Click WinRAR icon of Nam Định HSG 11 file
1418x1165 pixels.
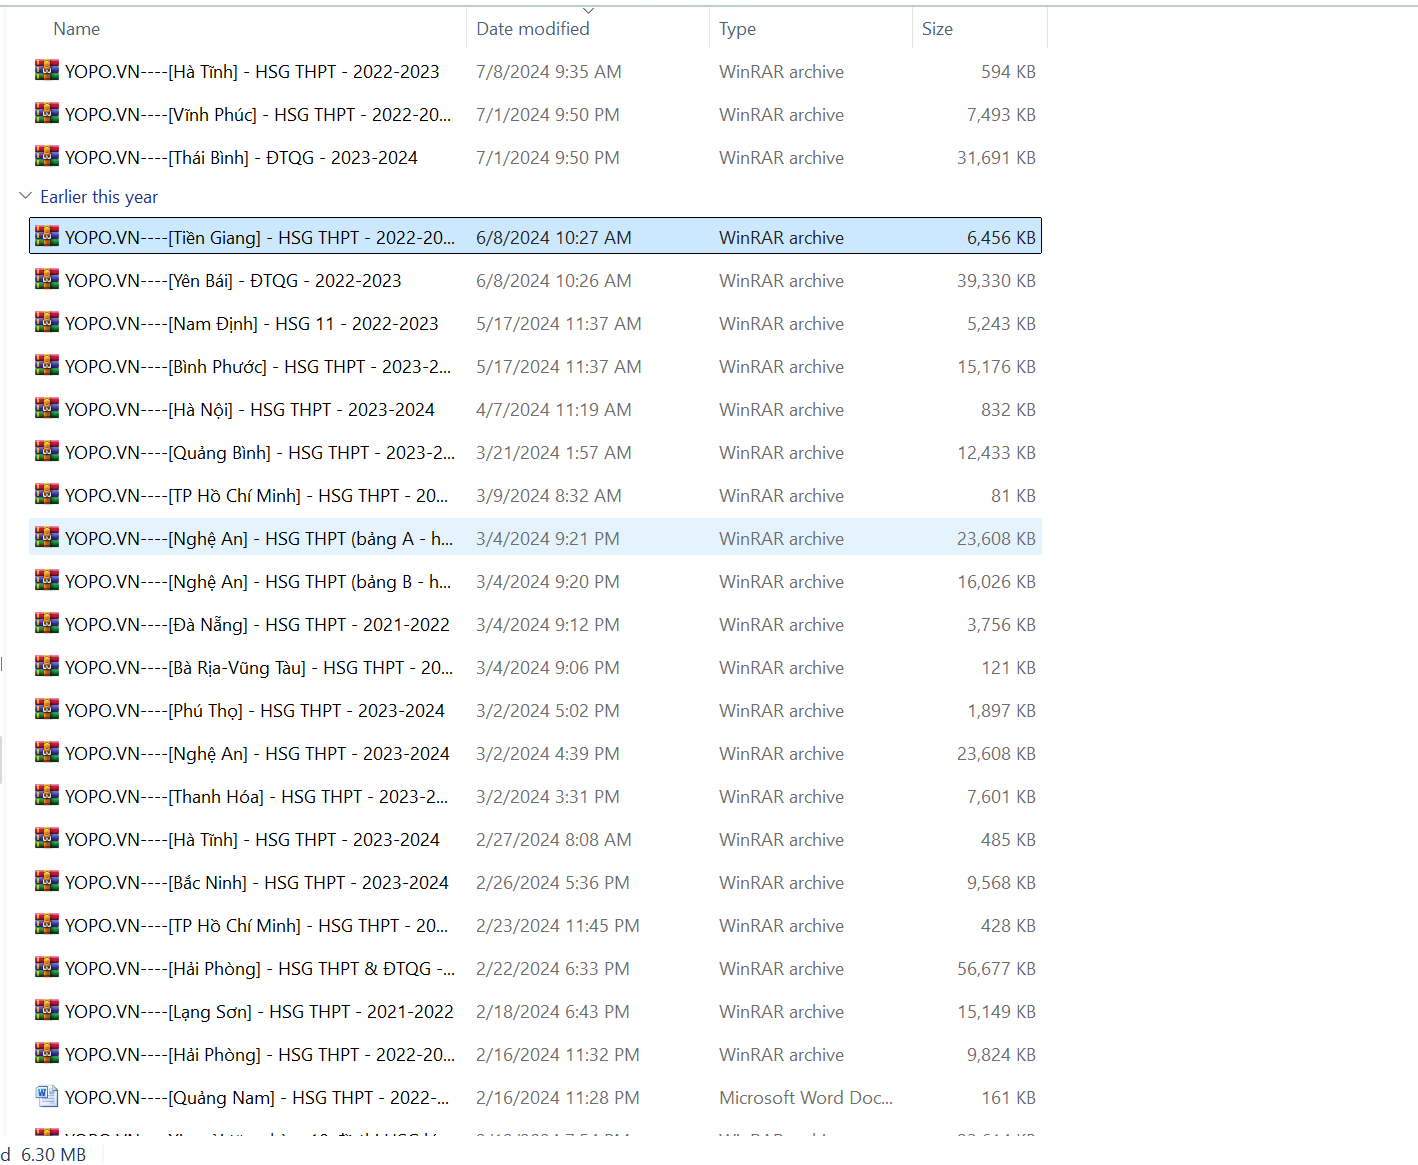coord(47,322)
